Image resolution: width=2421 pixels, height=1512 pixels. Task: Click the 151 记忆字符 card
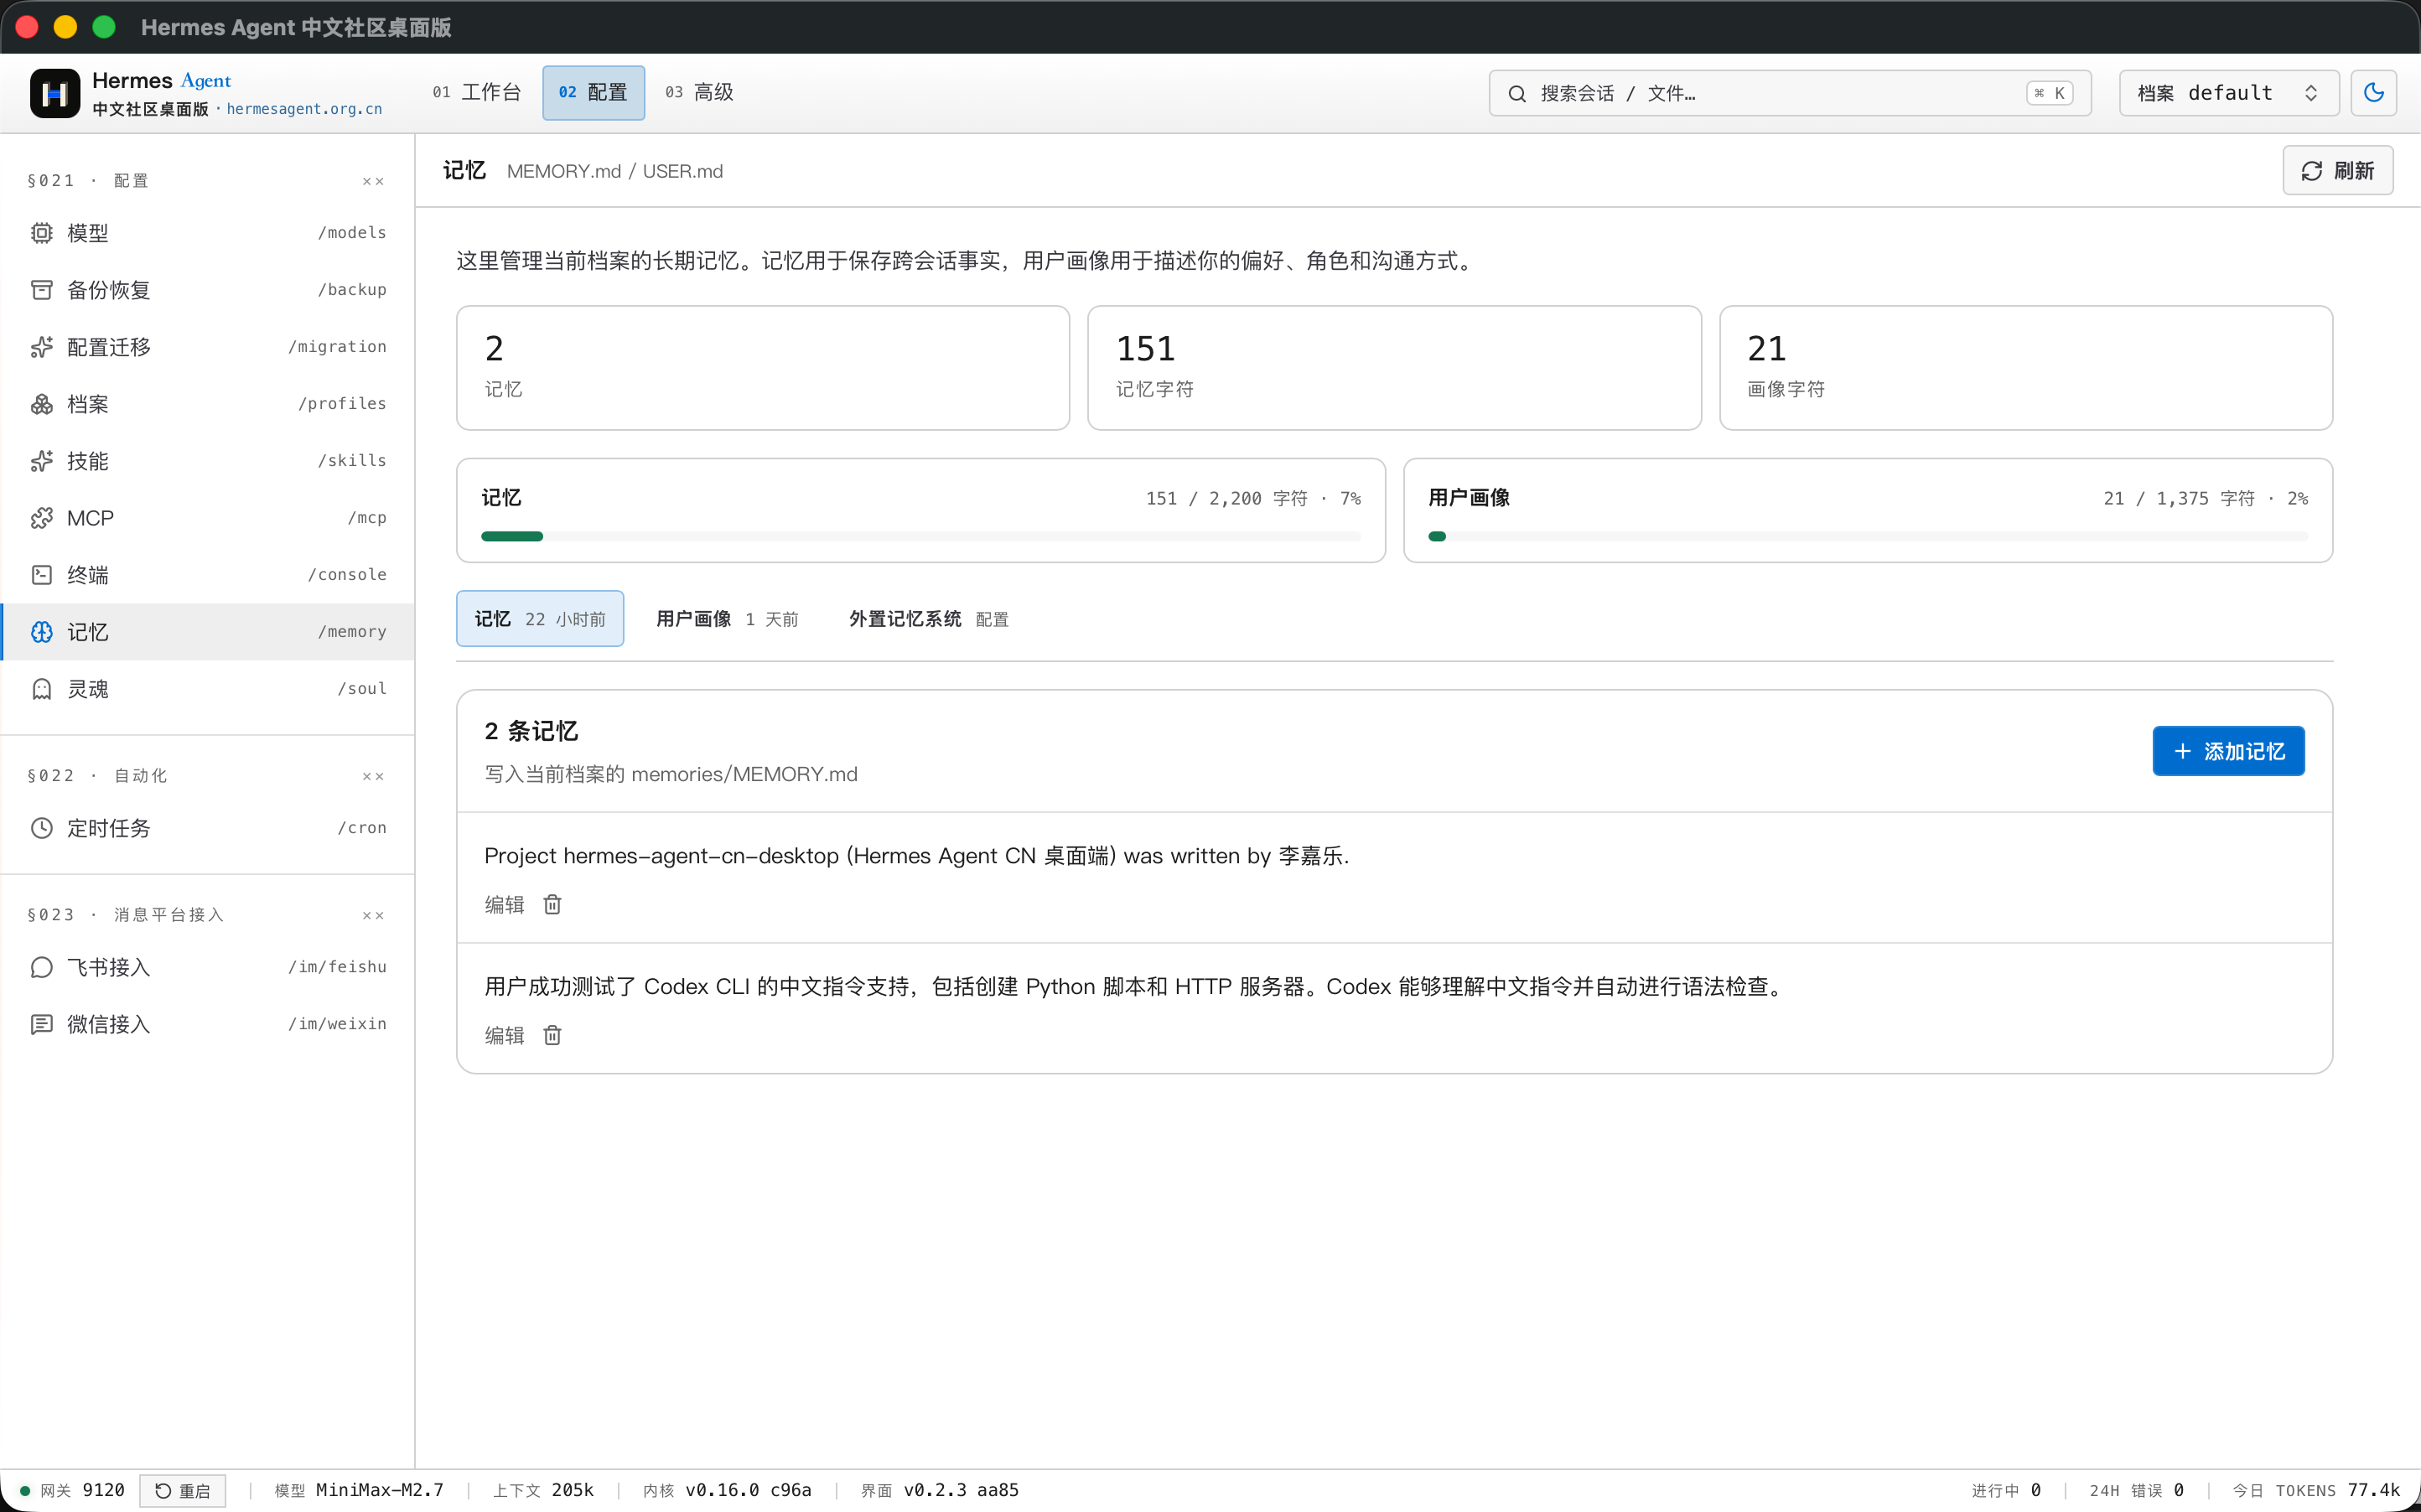(1394, 368)
